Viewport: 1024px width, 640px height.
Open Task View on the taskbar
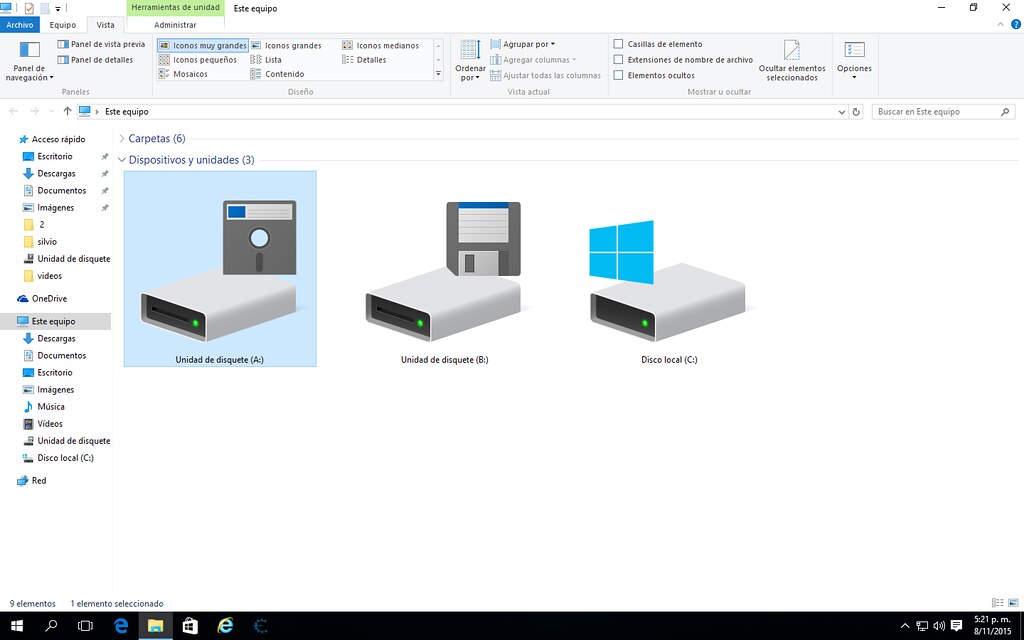pos(85,626)
